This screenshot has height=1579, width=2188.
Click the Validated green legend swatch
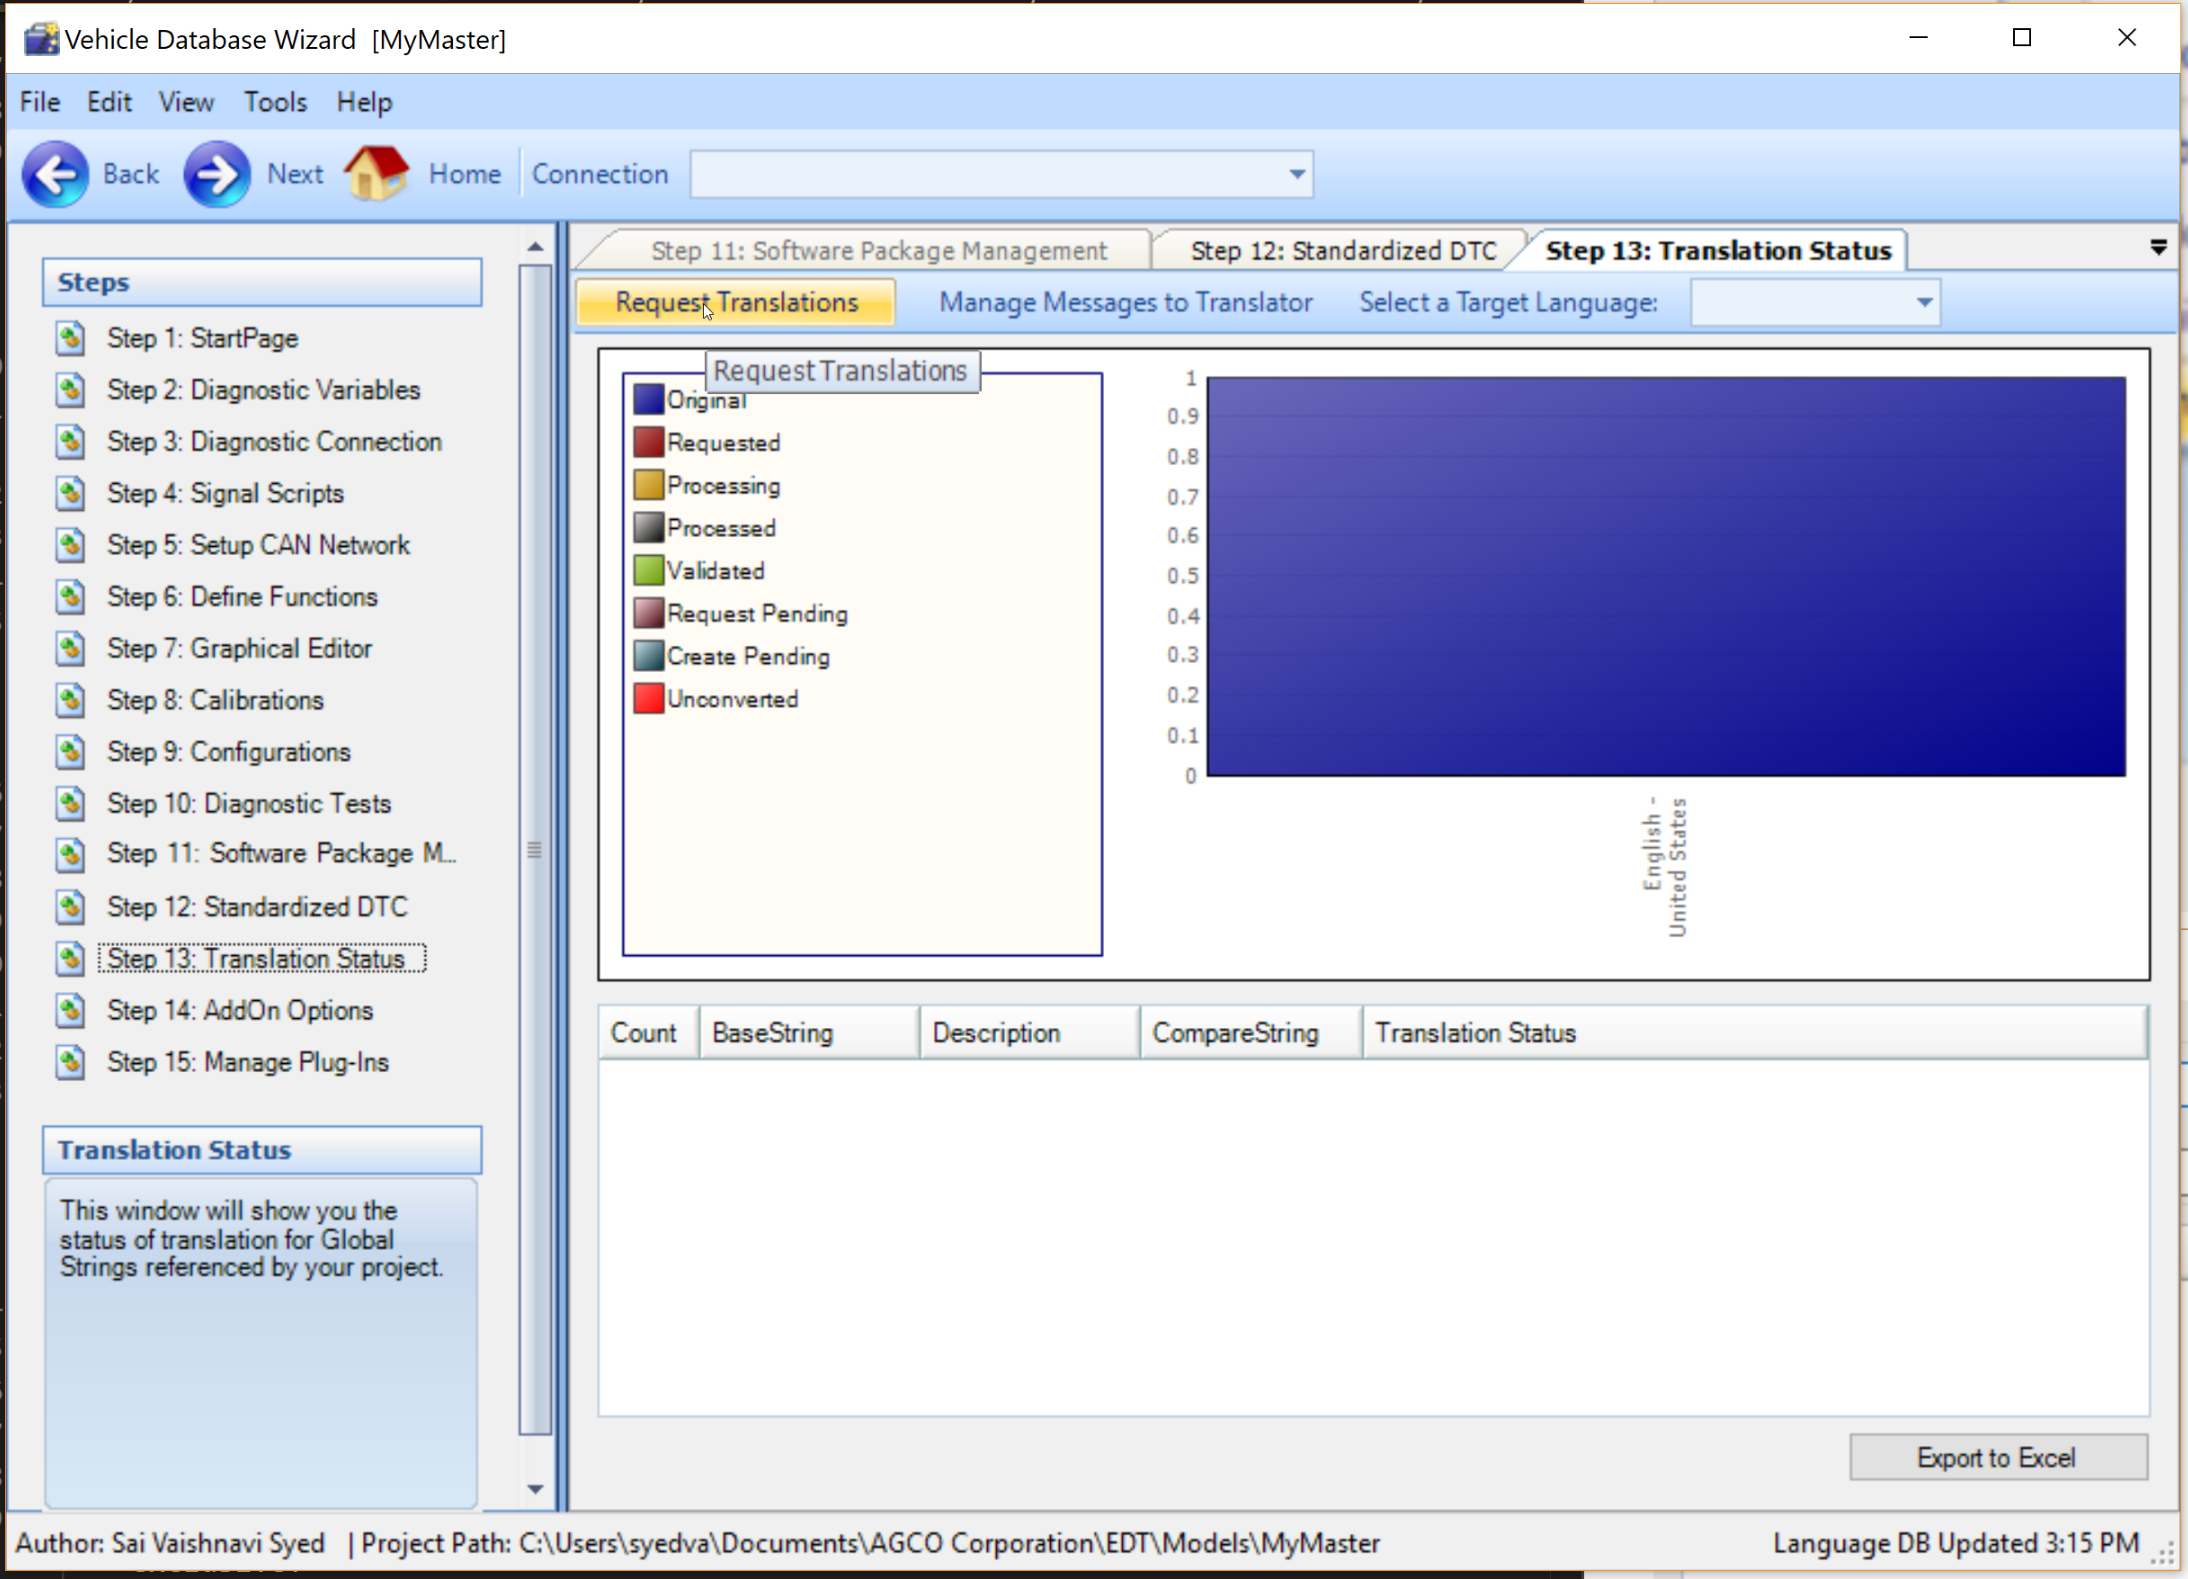pos(648,570)
